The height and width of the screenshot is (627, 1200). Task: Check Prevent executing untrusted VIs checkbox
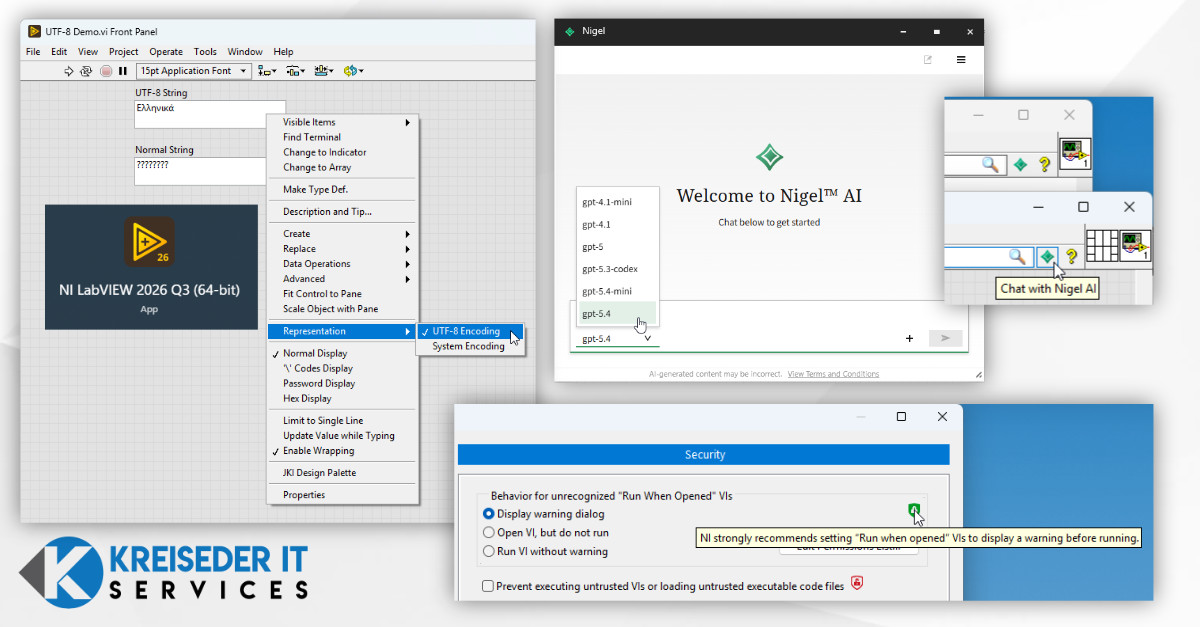[488, 586]
